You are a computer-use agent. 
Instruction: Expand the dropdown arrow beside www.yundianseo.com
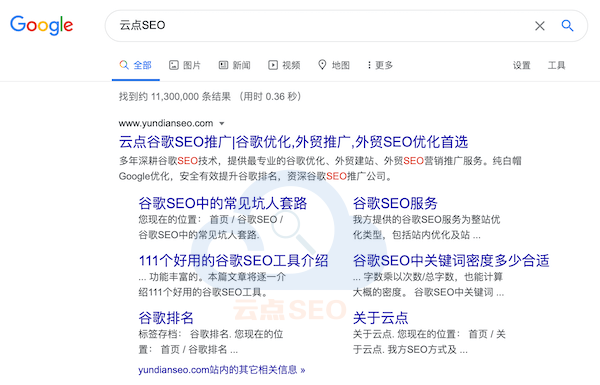click(222, 124)
